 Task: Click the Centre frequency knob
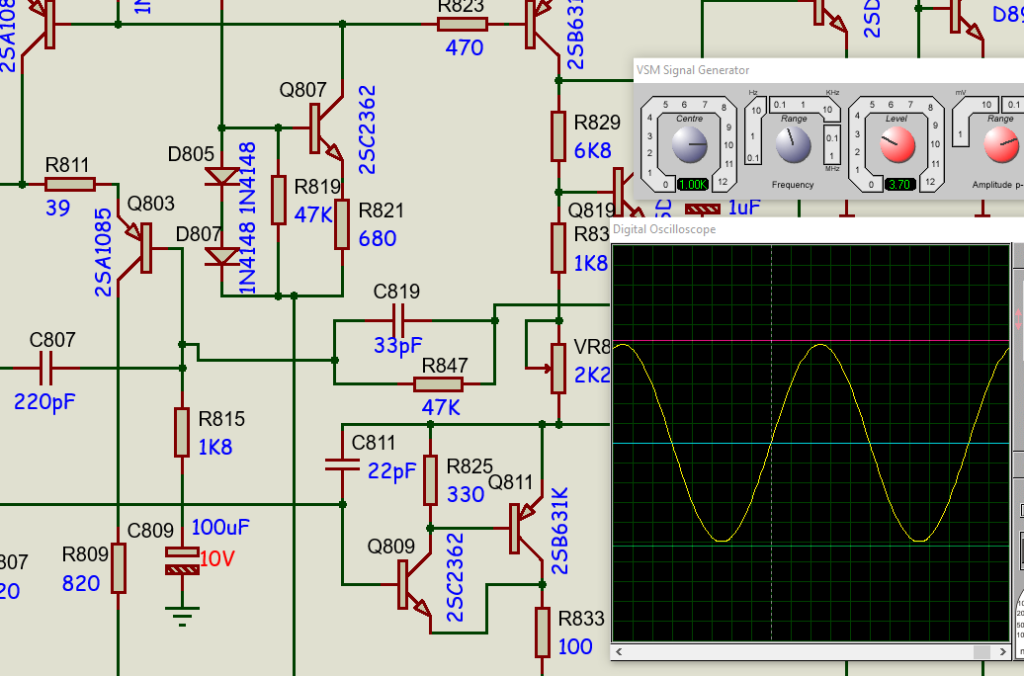pos(690,147)
